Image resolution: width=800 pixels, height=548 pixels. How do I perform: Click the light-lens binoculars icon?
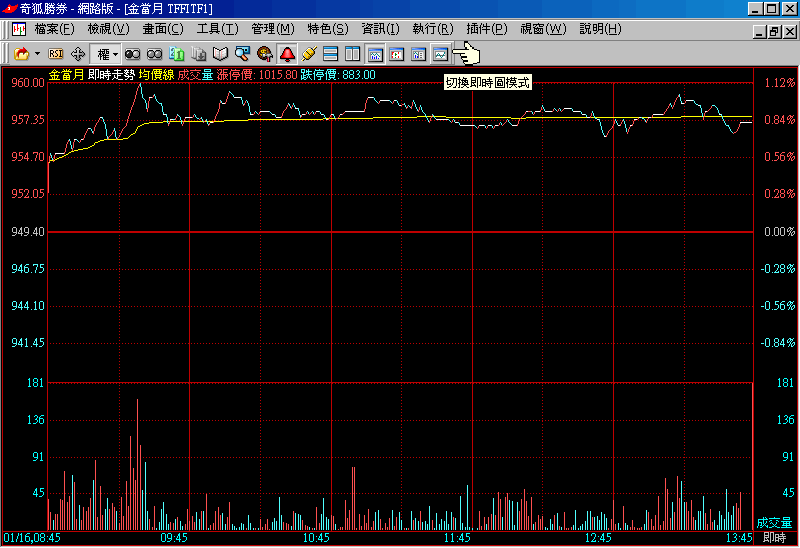pyautogui.click(x=154, y=54)
